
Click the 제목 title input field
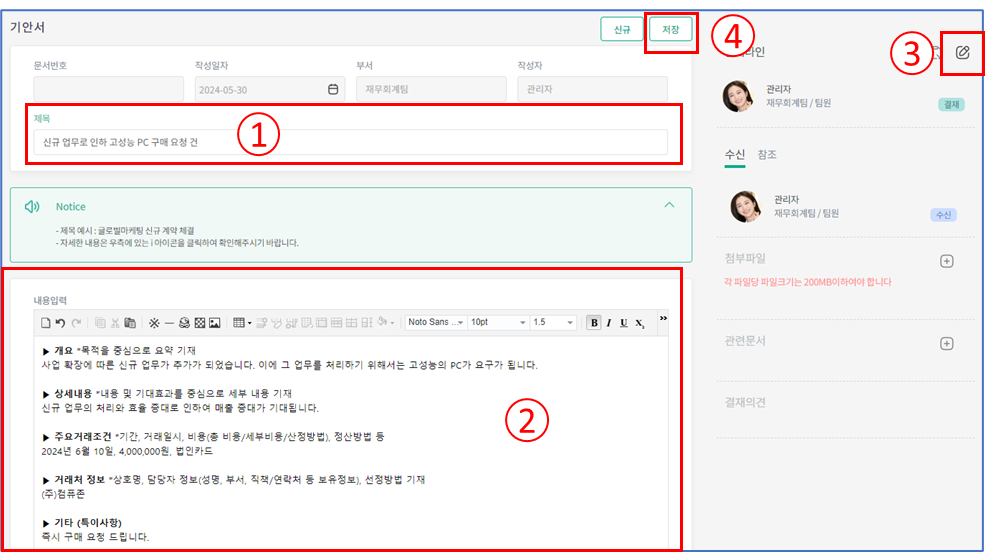[350, 142]
